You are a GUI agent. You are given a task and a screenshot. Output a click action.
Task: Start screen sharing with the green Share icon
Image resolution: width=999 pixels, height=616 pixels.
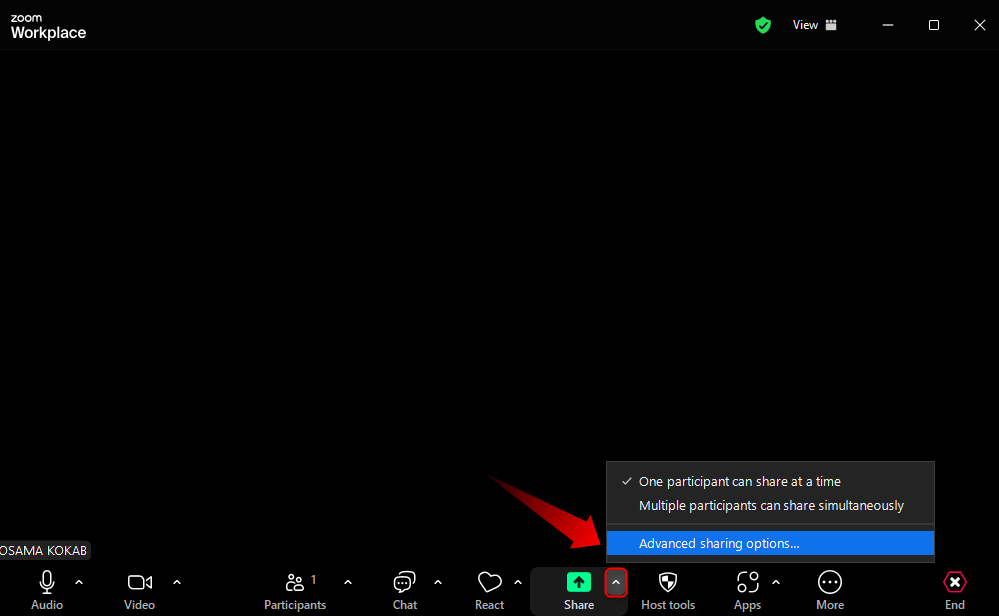tap(579, 583)
